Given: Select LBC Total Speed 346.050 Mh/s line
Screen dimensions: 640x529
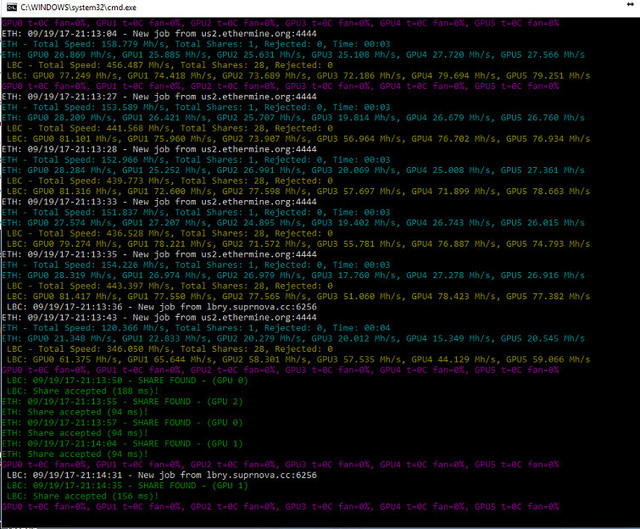Looking at the screenshot, I should (170, 349).
